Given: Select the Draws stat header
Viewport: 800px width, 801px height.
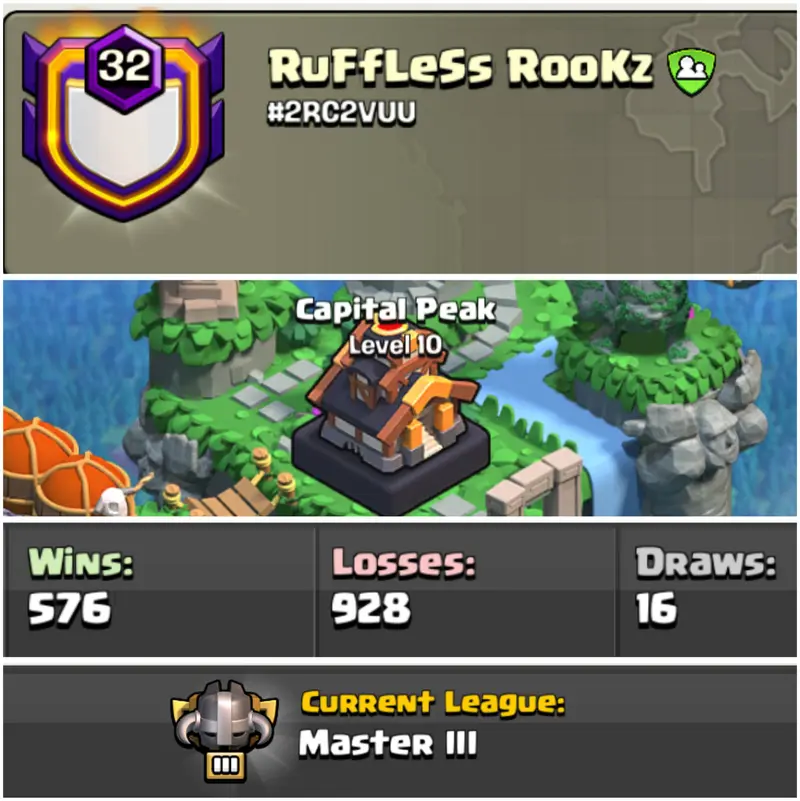Looking at the screenshot, I should [706, 562].
